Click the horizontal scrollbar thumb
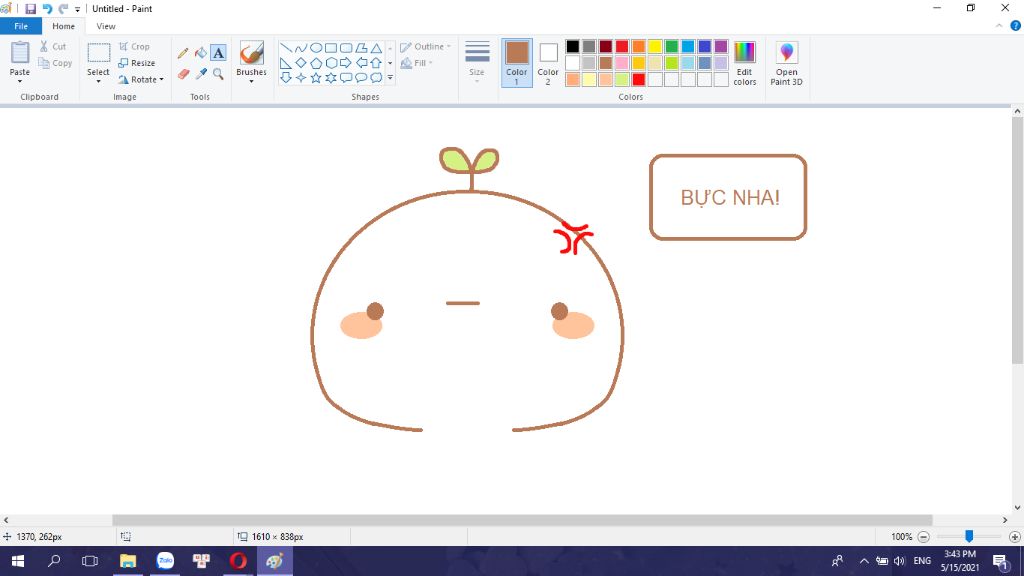The height and width of the screenshot is (576, 1024). (x=522, y=520)
